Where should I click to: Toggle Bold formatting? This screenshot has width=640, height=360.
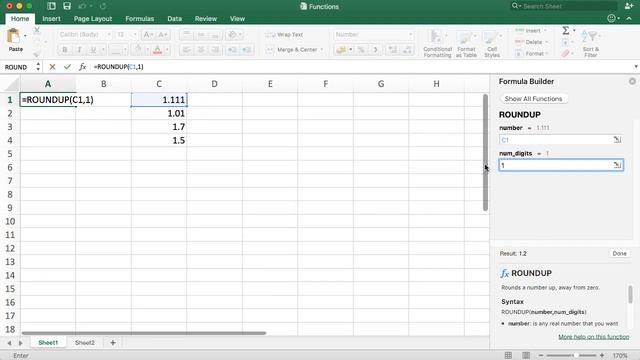(64, 50)
